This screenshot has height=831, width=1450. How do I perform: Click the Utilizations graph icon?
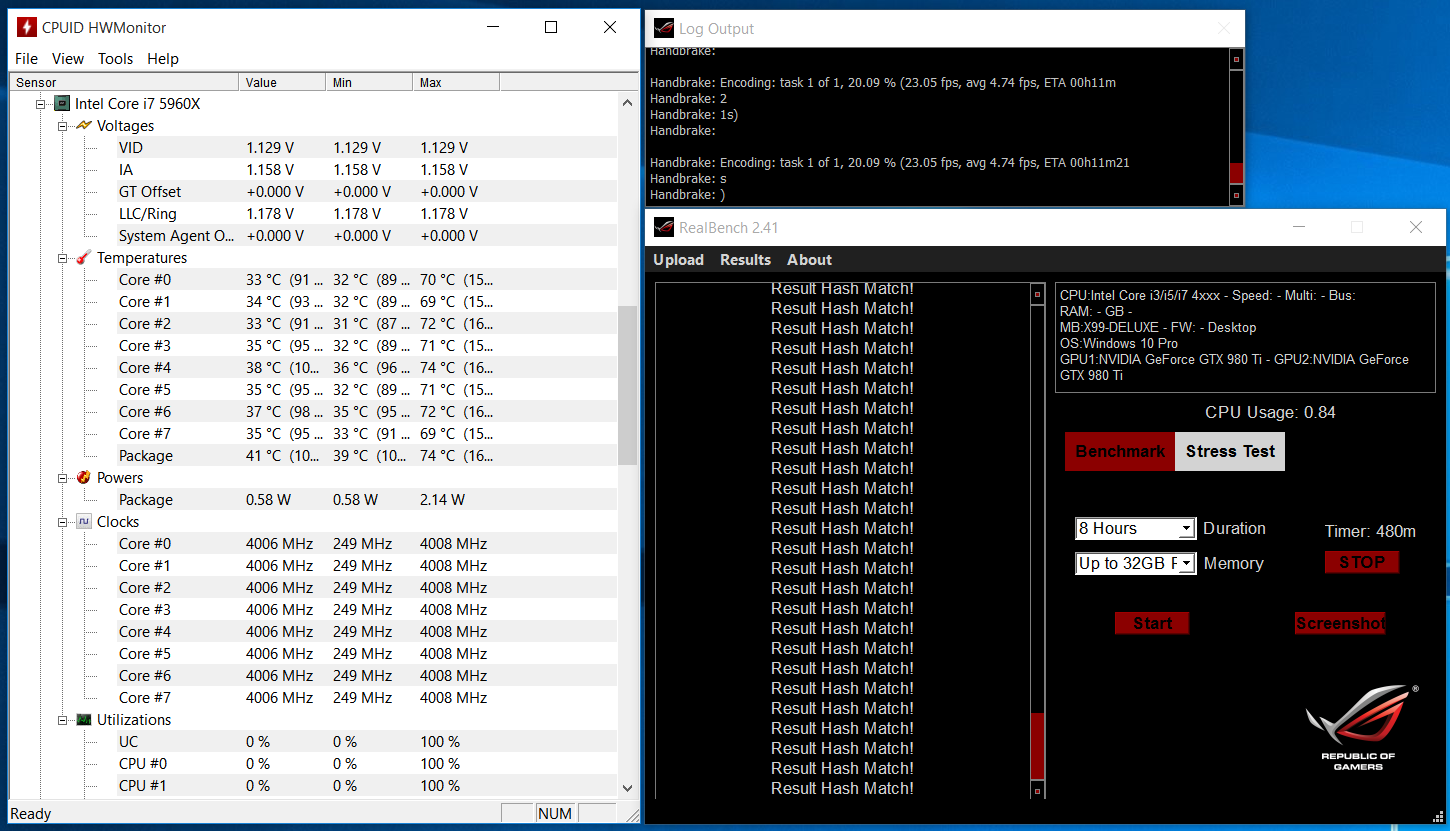click(84, 720)
